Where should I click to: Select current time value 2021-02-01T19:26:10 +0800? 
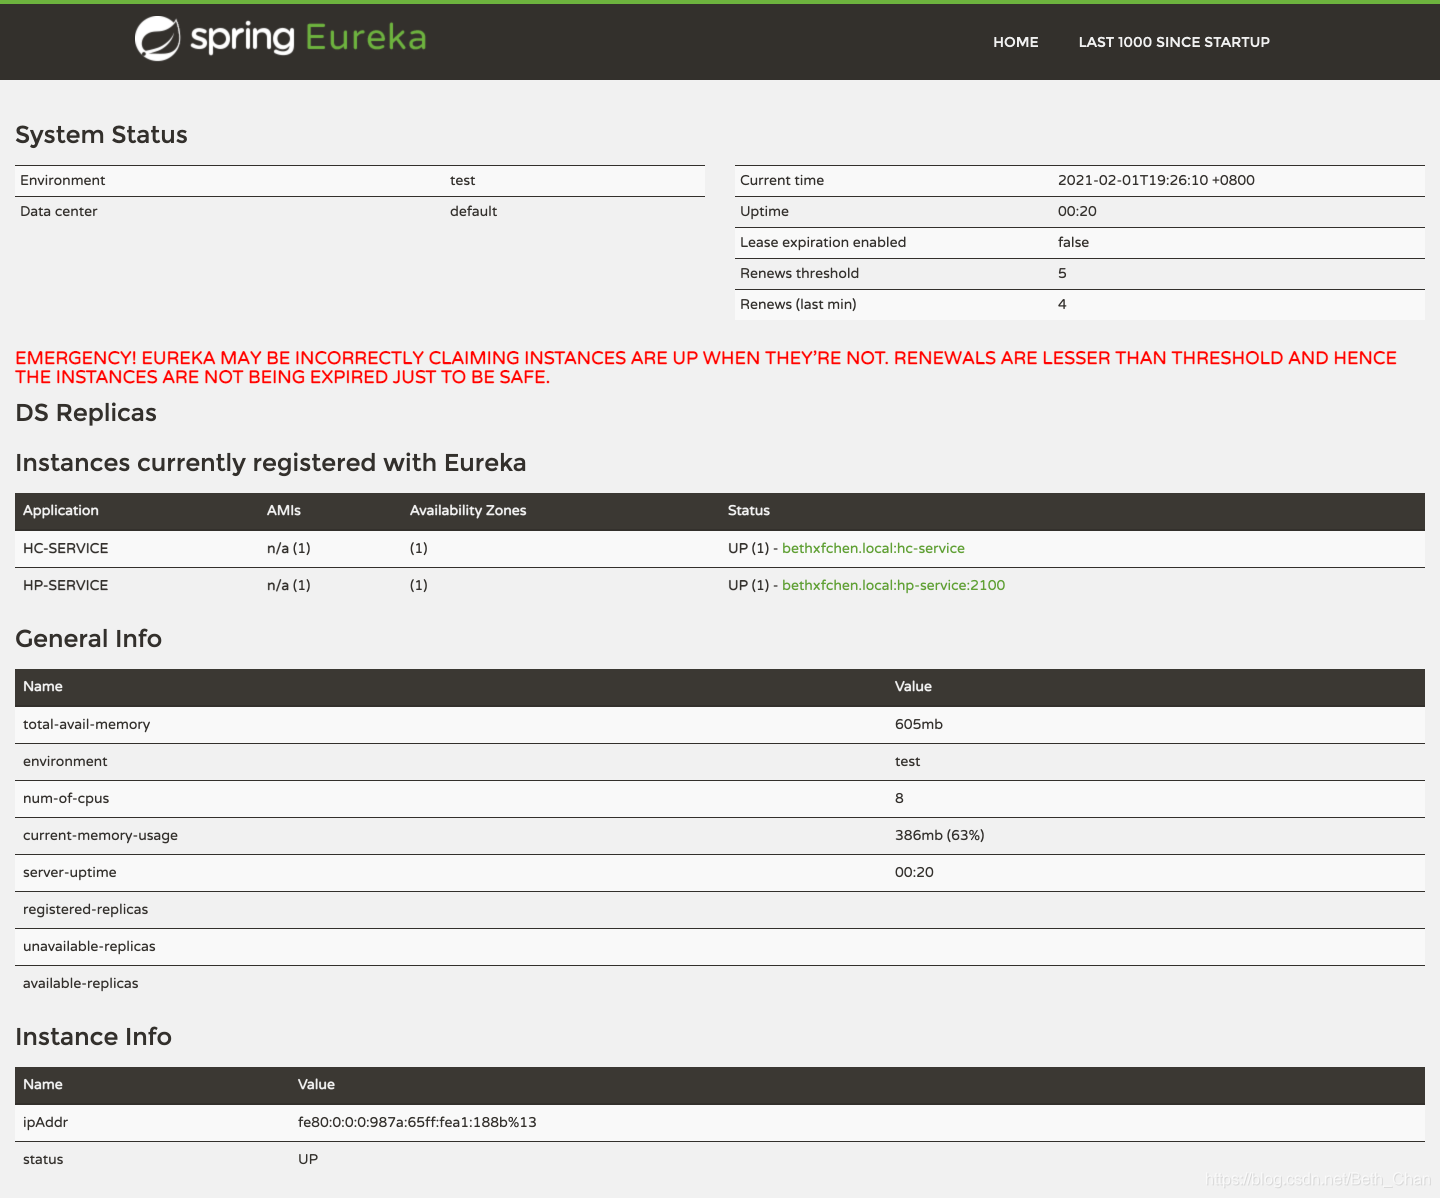[x=1156, y=180]
